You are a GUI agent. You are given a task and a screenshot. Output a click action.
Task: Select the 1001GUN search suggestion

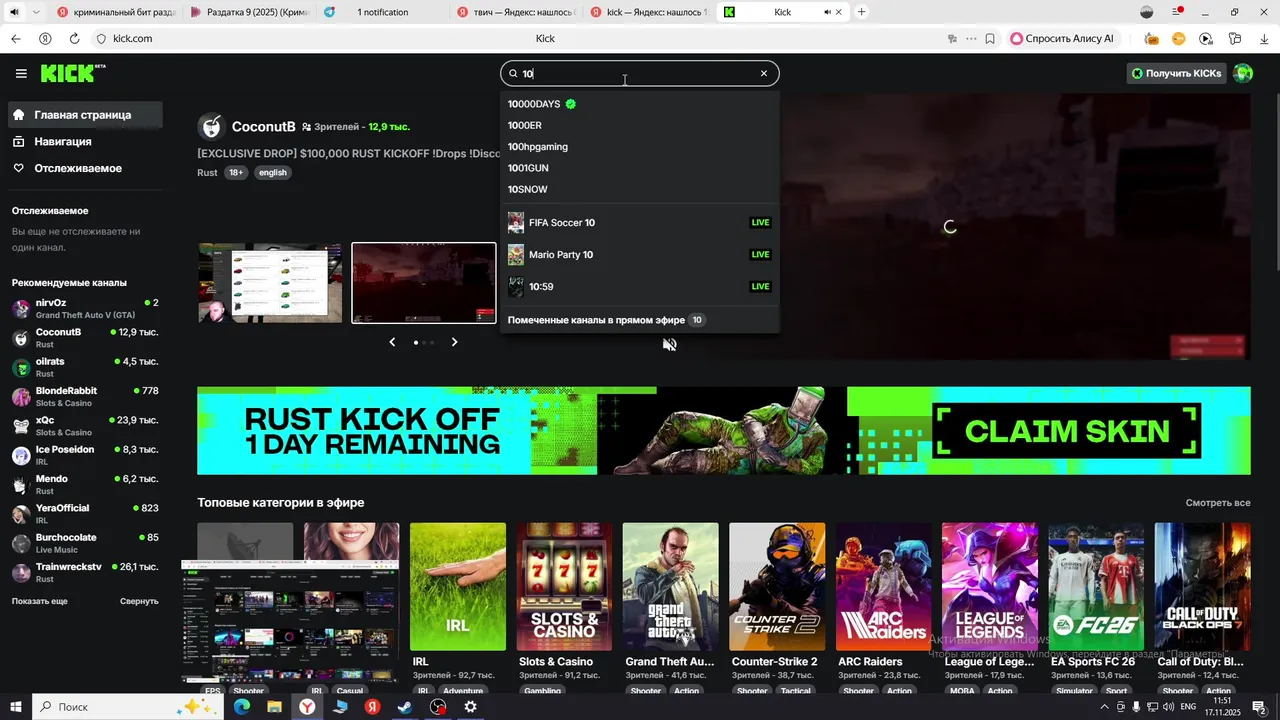[x=639, y=168]
